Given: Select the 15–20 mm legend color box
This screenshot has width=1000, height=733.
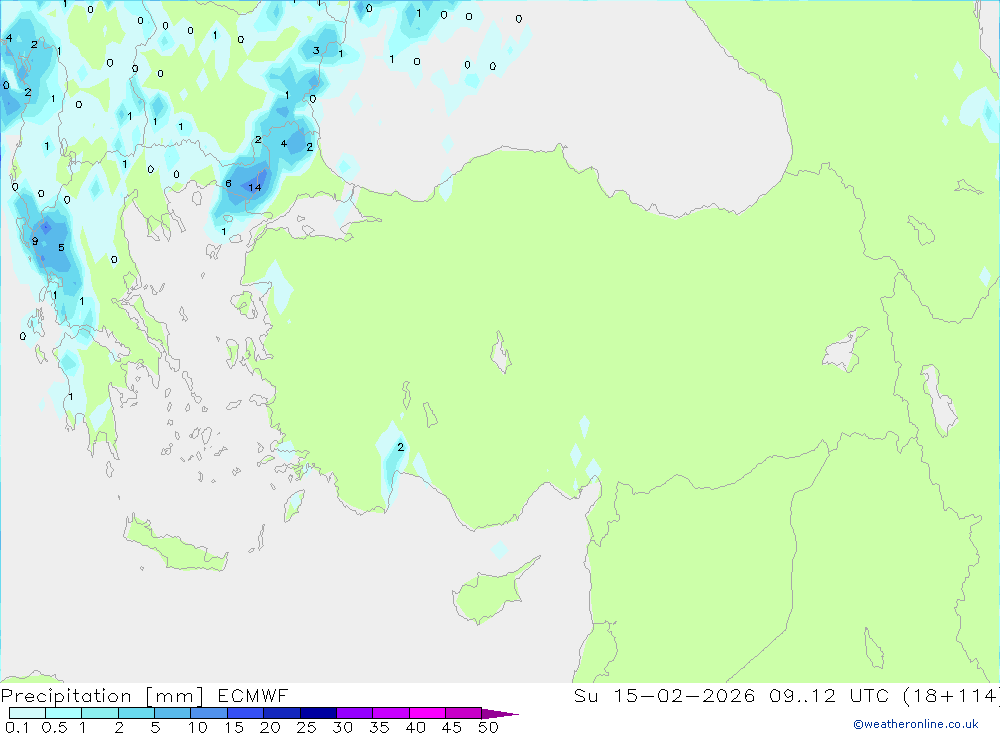Looking at the screenshot, I should point(245,713).
